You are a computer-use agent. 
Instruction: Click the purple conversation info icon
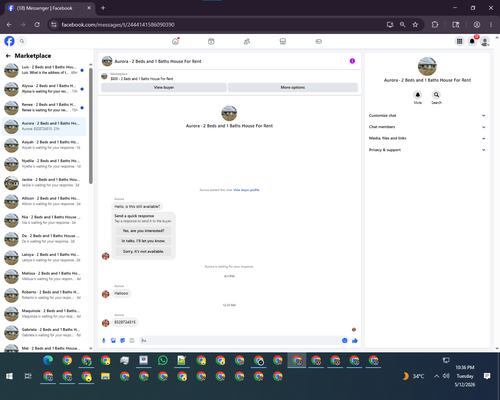pos(352,61)
